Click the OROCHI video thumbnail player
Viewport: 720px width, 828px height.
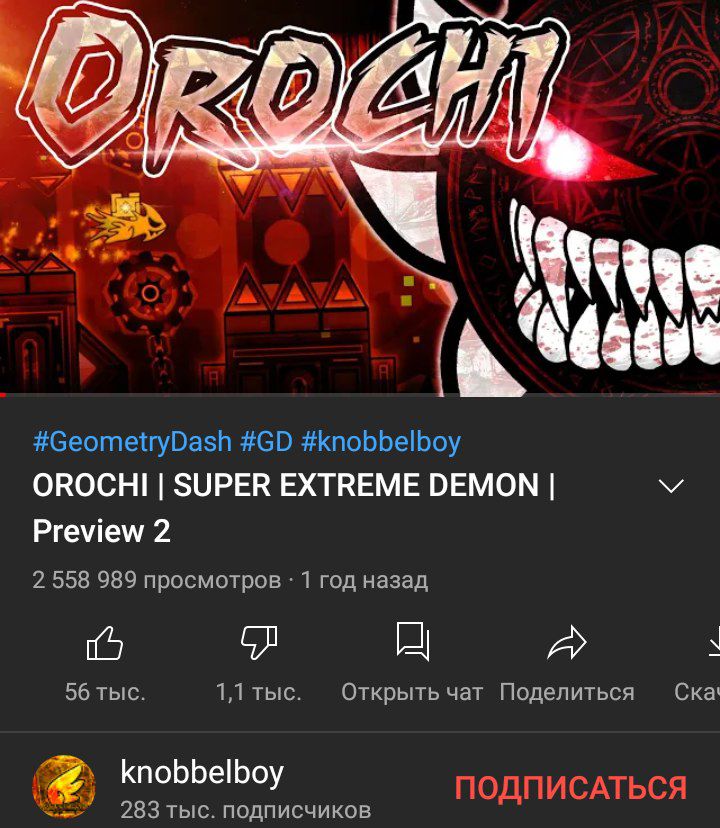pos(360,197)
